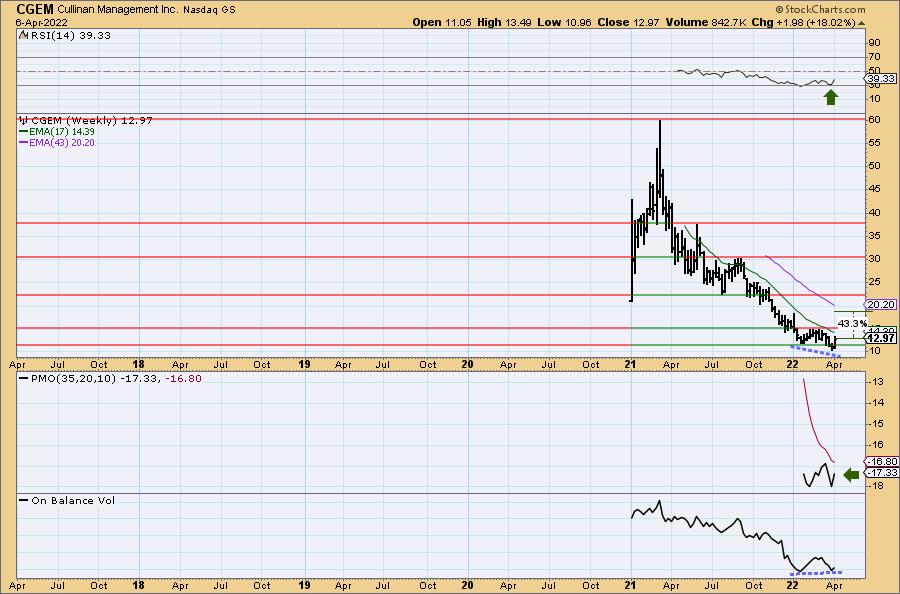Viewport: 900px width, 594px height.
Task: Select the RSI(14) 39.33 indicator label
Action: click(x=69, y=35)
